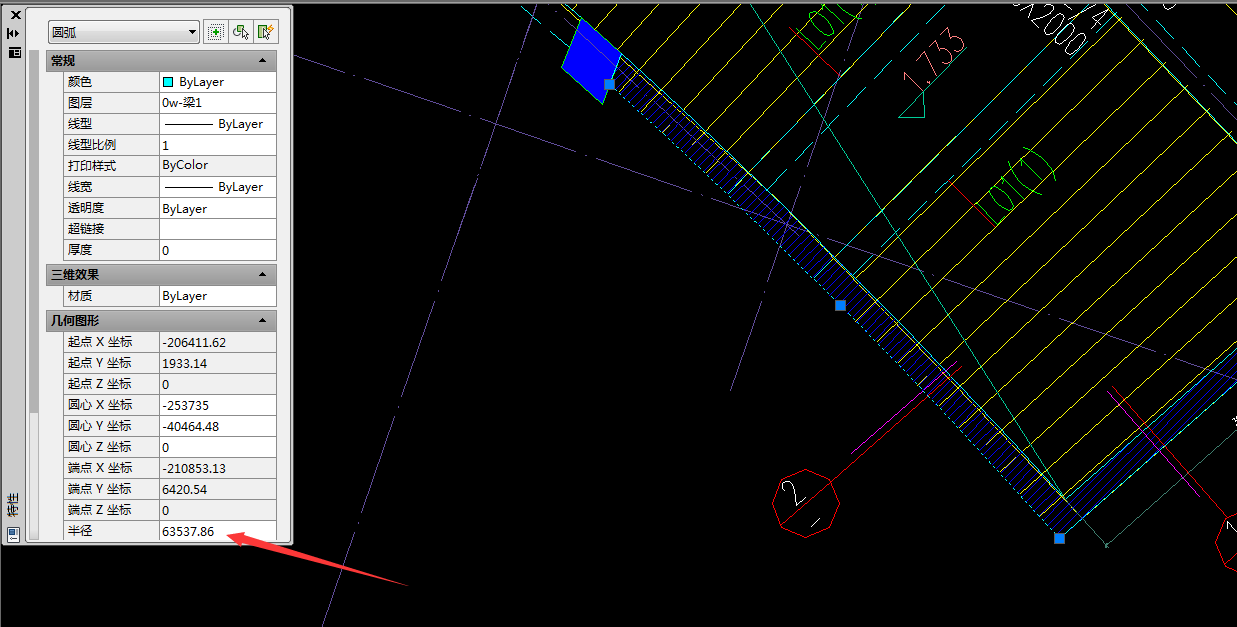Edit the 圆心 X 坐标 value -253735
Image resolution: width=1237 pixels, height=627 pixels.
tap(217, 405)
